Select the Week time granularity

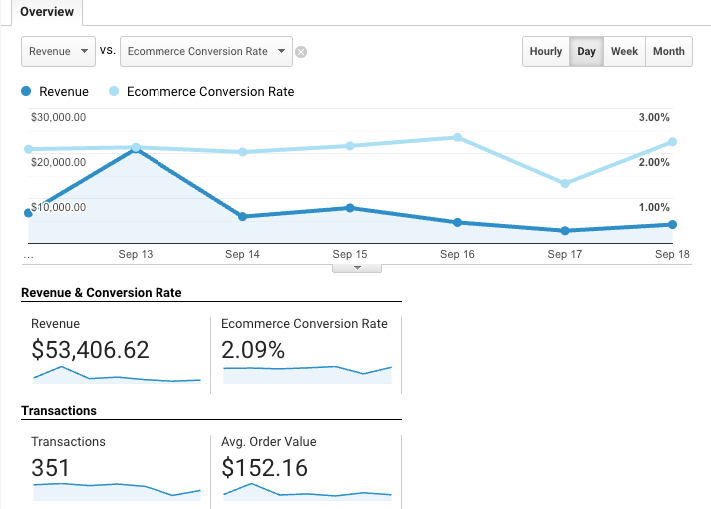pyautogui.click(x=624, y=52)
